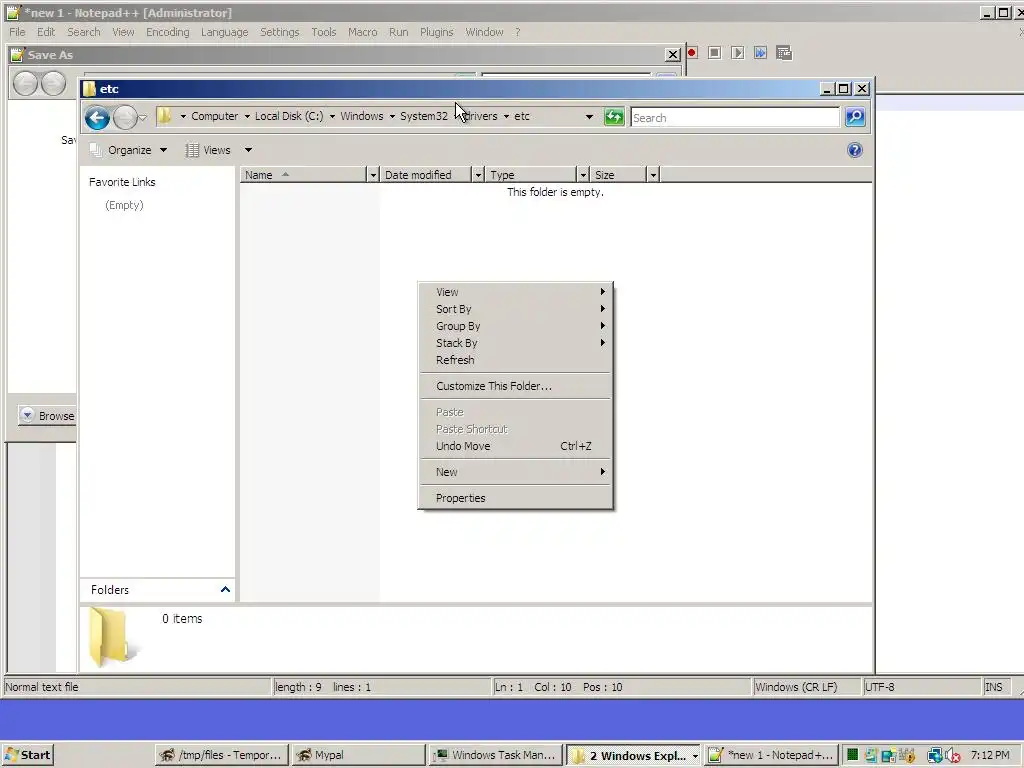Screen dimensions: 1024x768
Task: Sort by Type column header
Action: [x=531, y=175]
